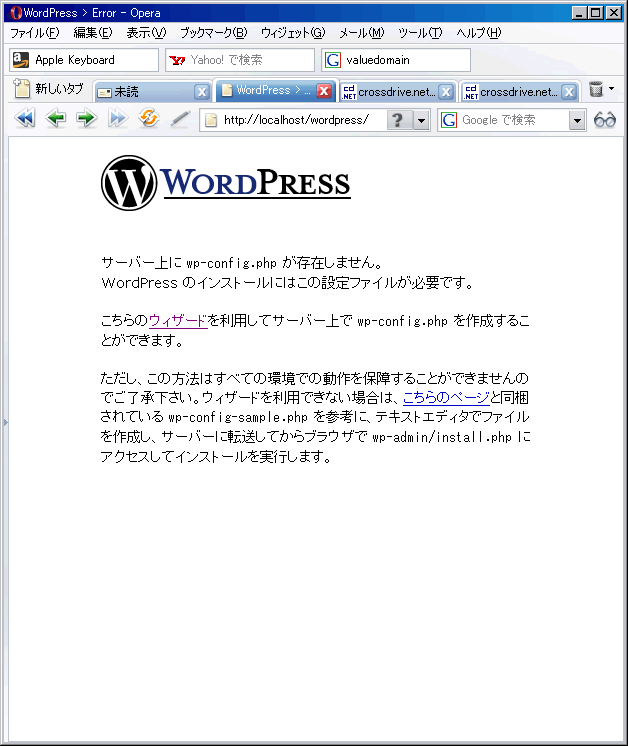Viewport: 628px width, 746px height.
Task: Open the ツール(T) menu
Action: (420, 33)
